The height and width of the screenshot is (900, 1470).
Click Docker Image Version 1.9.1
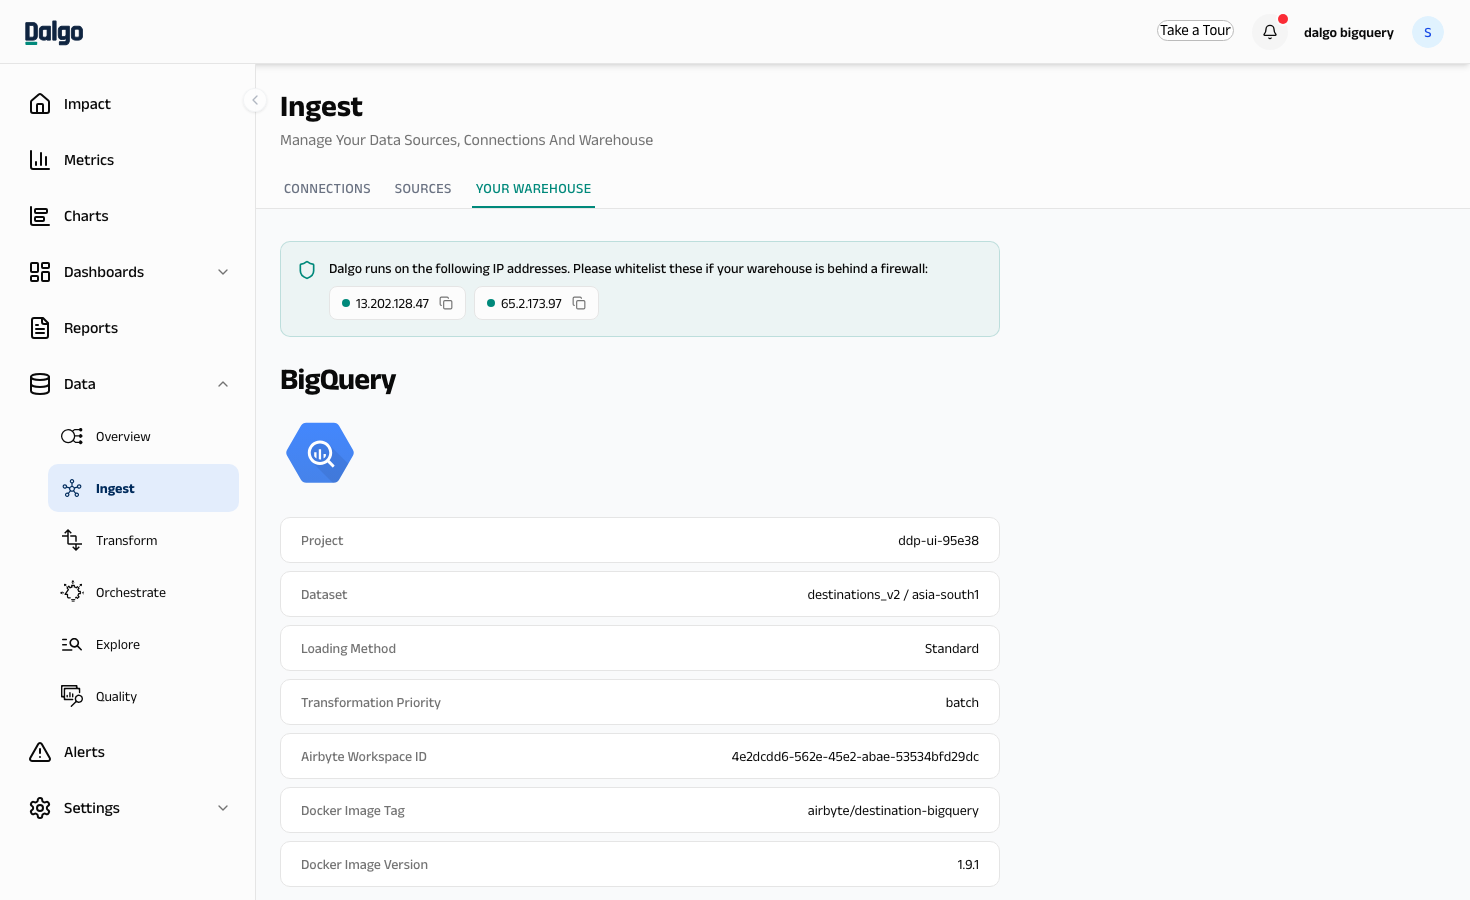968,865
